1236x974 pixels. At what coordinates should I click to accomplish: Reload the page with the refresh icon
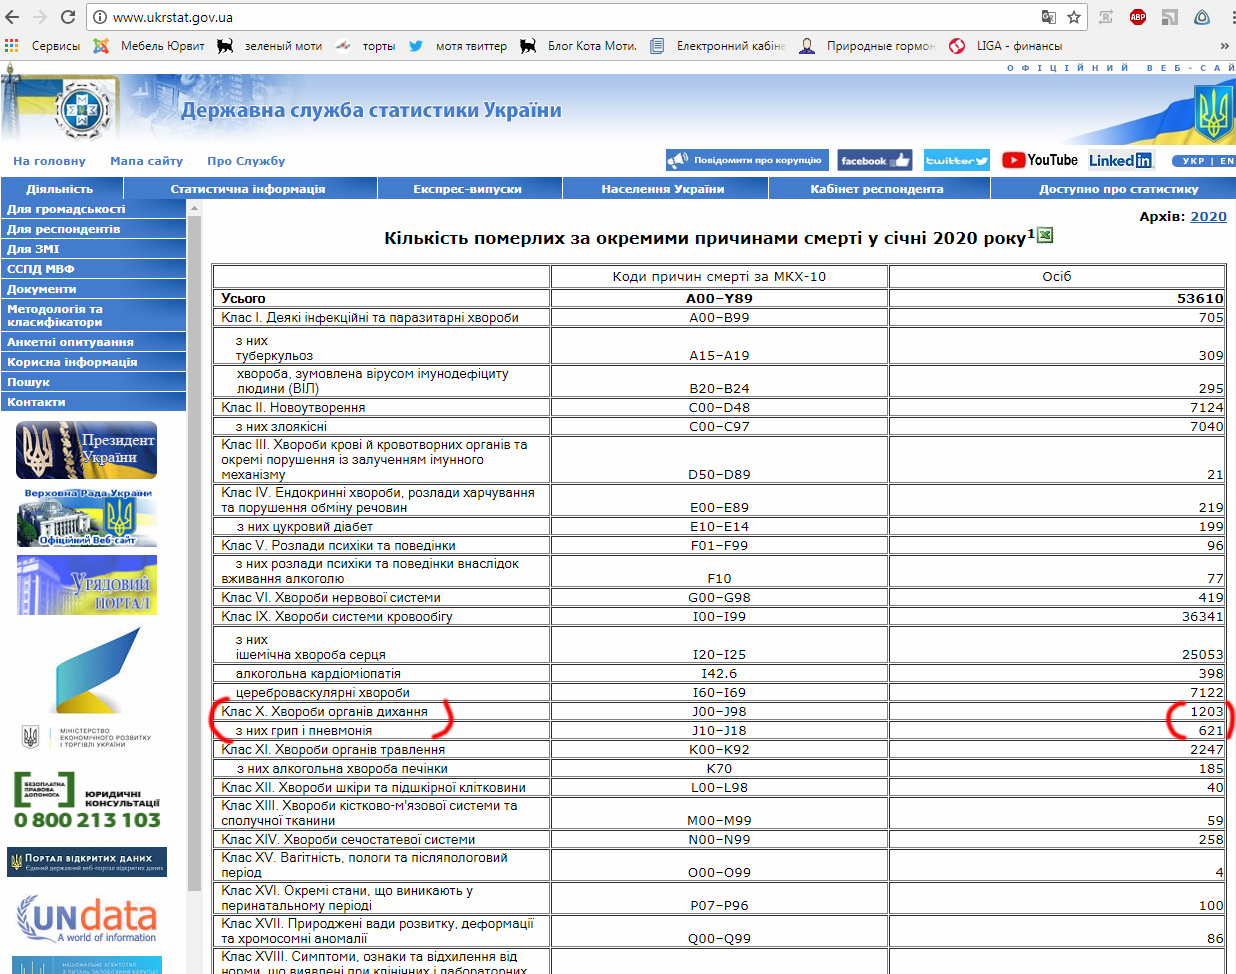click(68, 17)
